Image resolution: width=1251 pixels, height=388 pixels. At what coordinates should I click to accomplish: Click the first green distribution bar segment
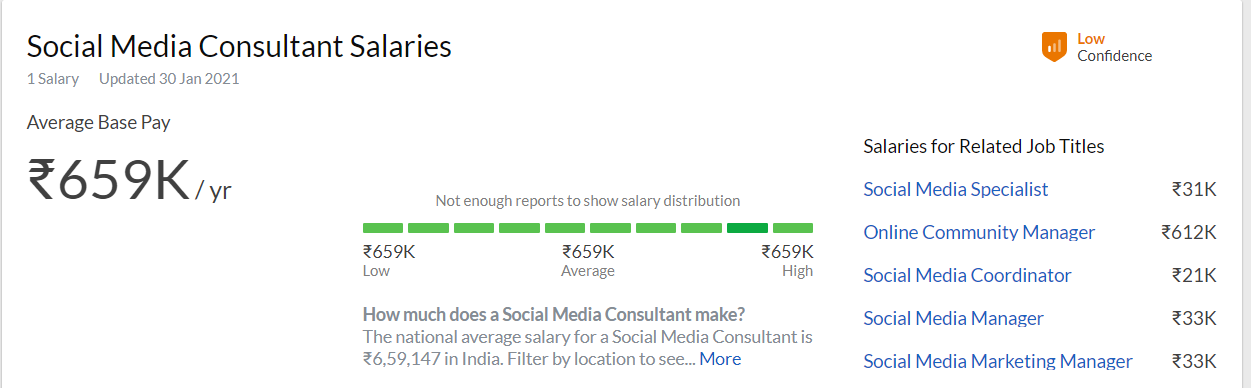click(x=383, y=228)
